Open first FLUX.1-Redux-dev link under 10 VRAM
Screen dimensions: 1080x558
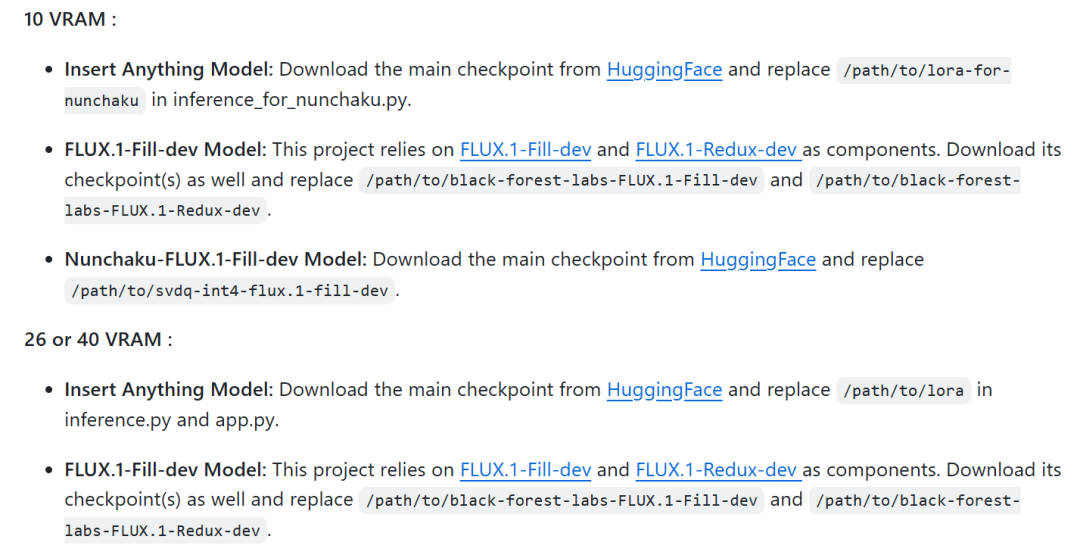[x=717, y=150]
